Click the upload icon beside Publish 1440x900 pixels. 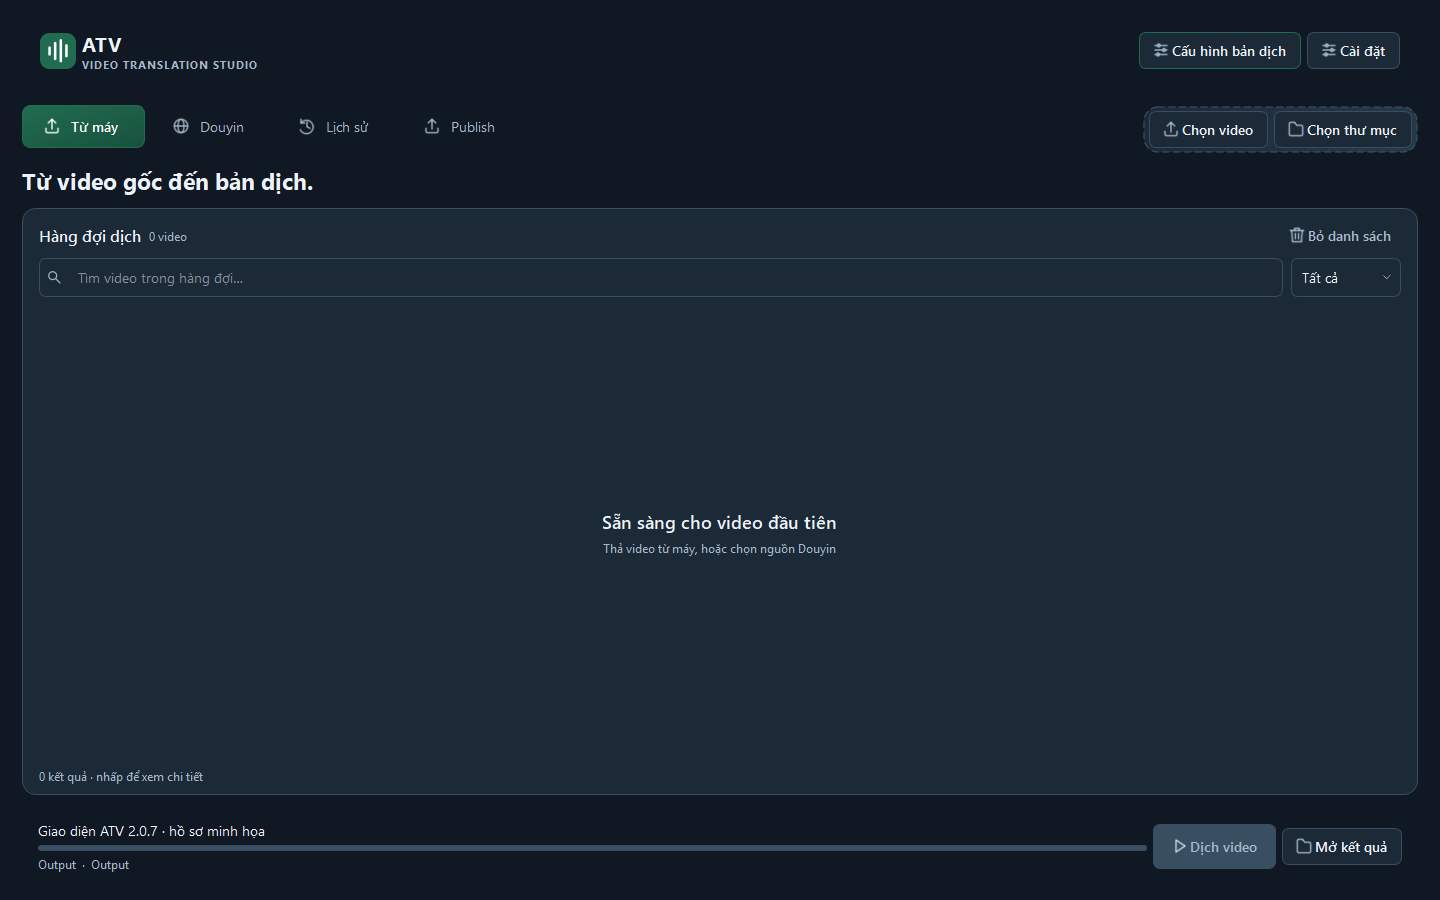click(x=432, y=126)
